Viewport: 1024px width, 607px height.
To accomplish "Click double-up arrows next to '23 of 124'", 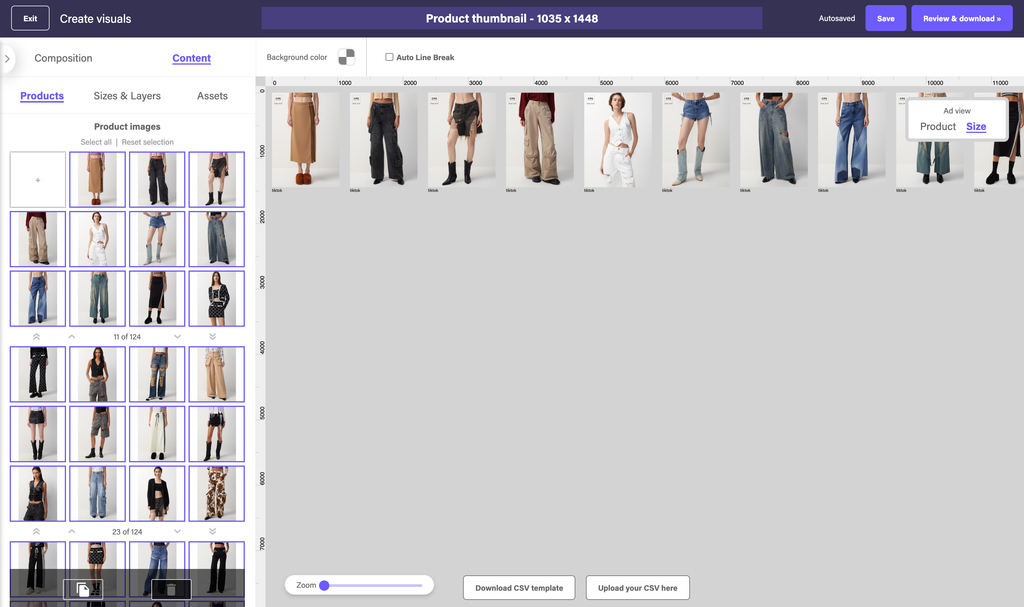I will (37, 532).
